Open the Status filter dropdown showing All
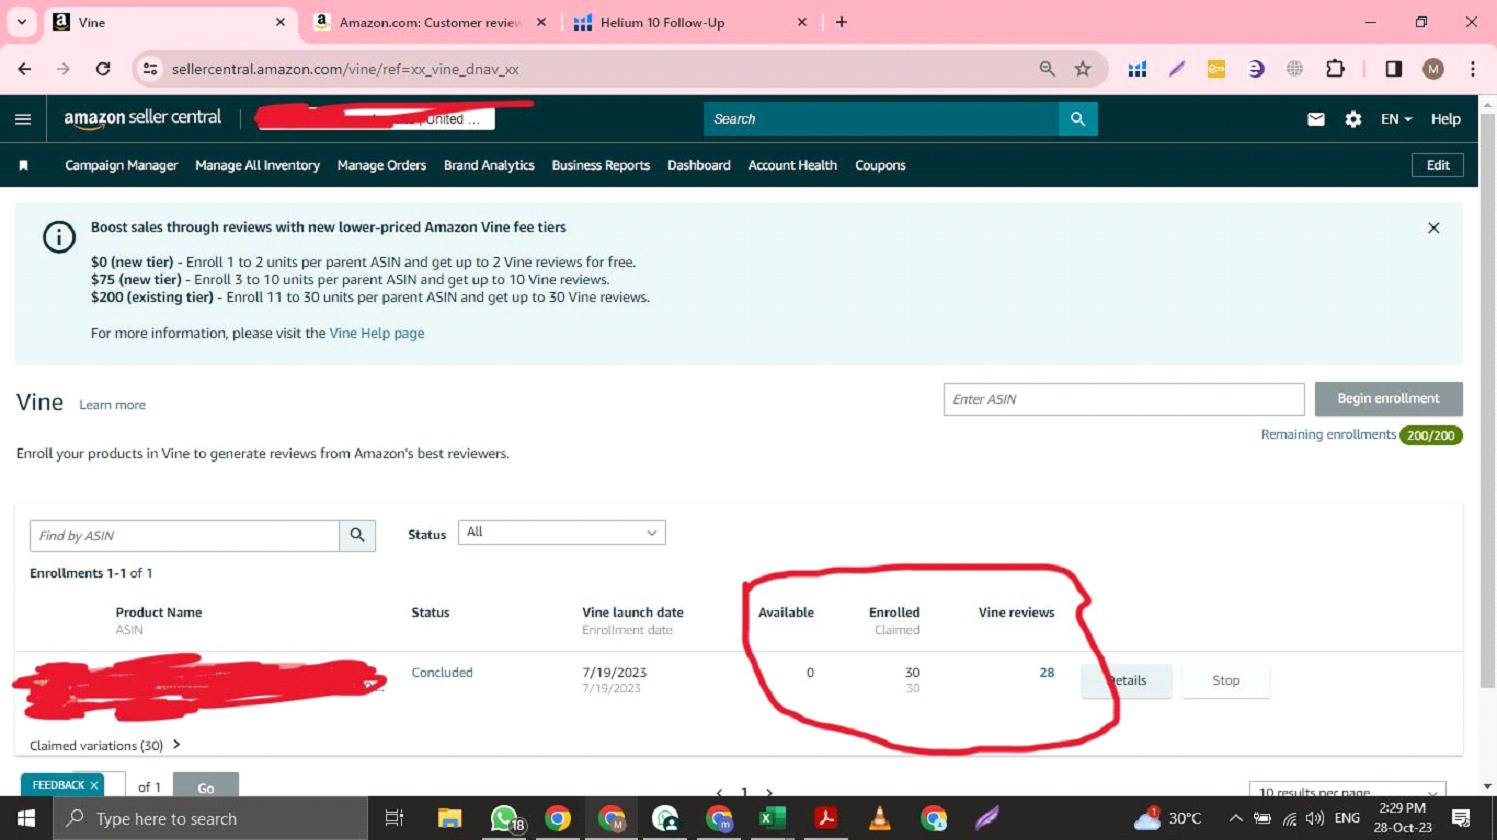The image size is (1497, 840). tap(561, 532)
